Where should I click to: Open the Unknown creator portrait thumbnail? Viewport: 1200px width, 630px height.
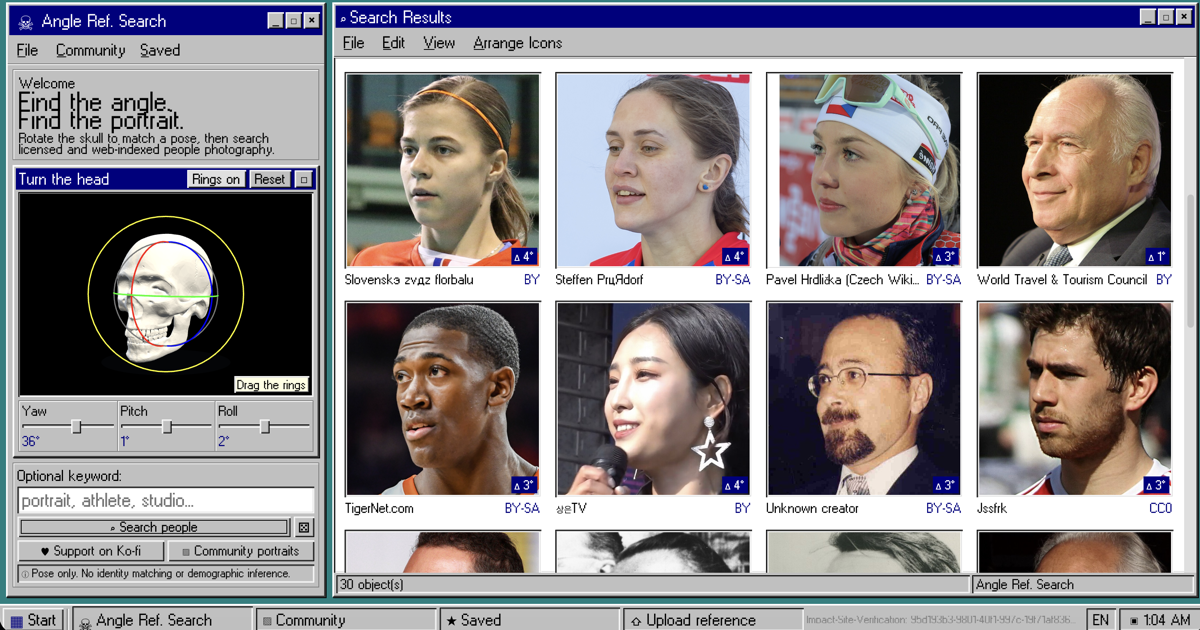point(864,399)
